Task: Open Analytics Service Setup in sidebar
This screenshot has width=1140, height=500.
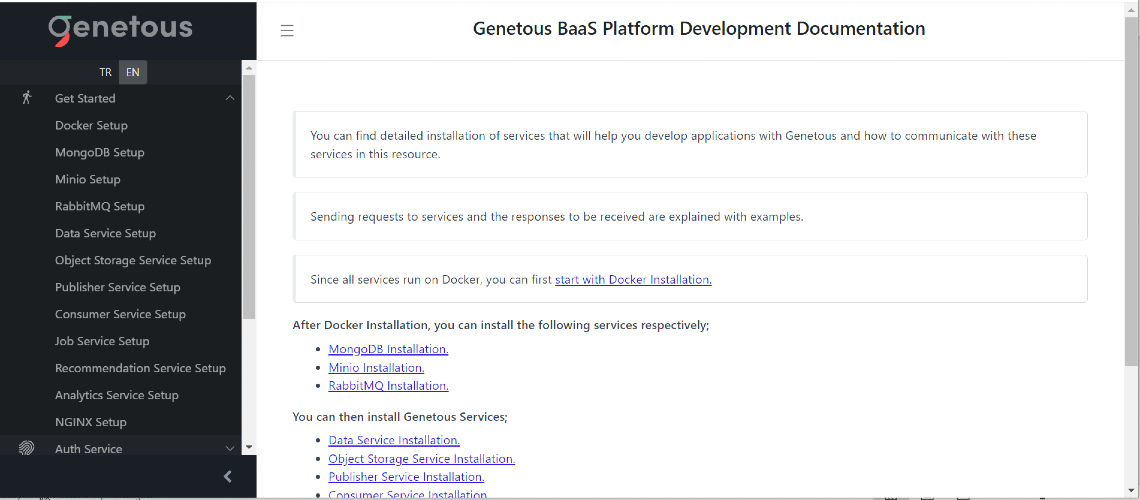Action: pyautogui.click(x=116, y=395)
